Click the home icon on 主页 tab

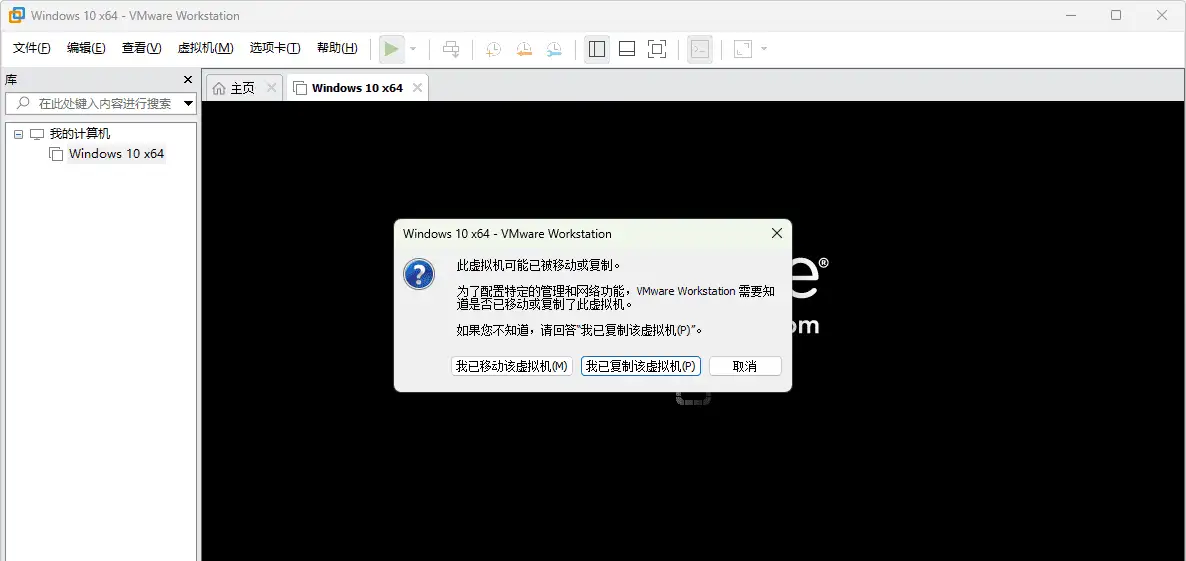tap(219, 88)
